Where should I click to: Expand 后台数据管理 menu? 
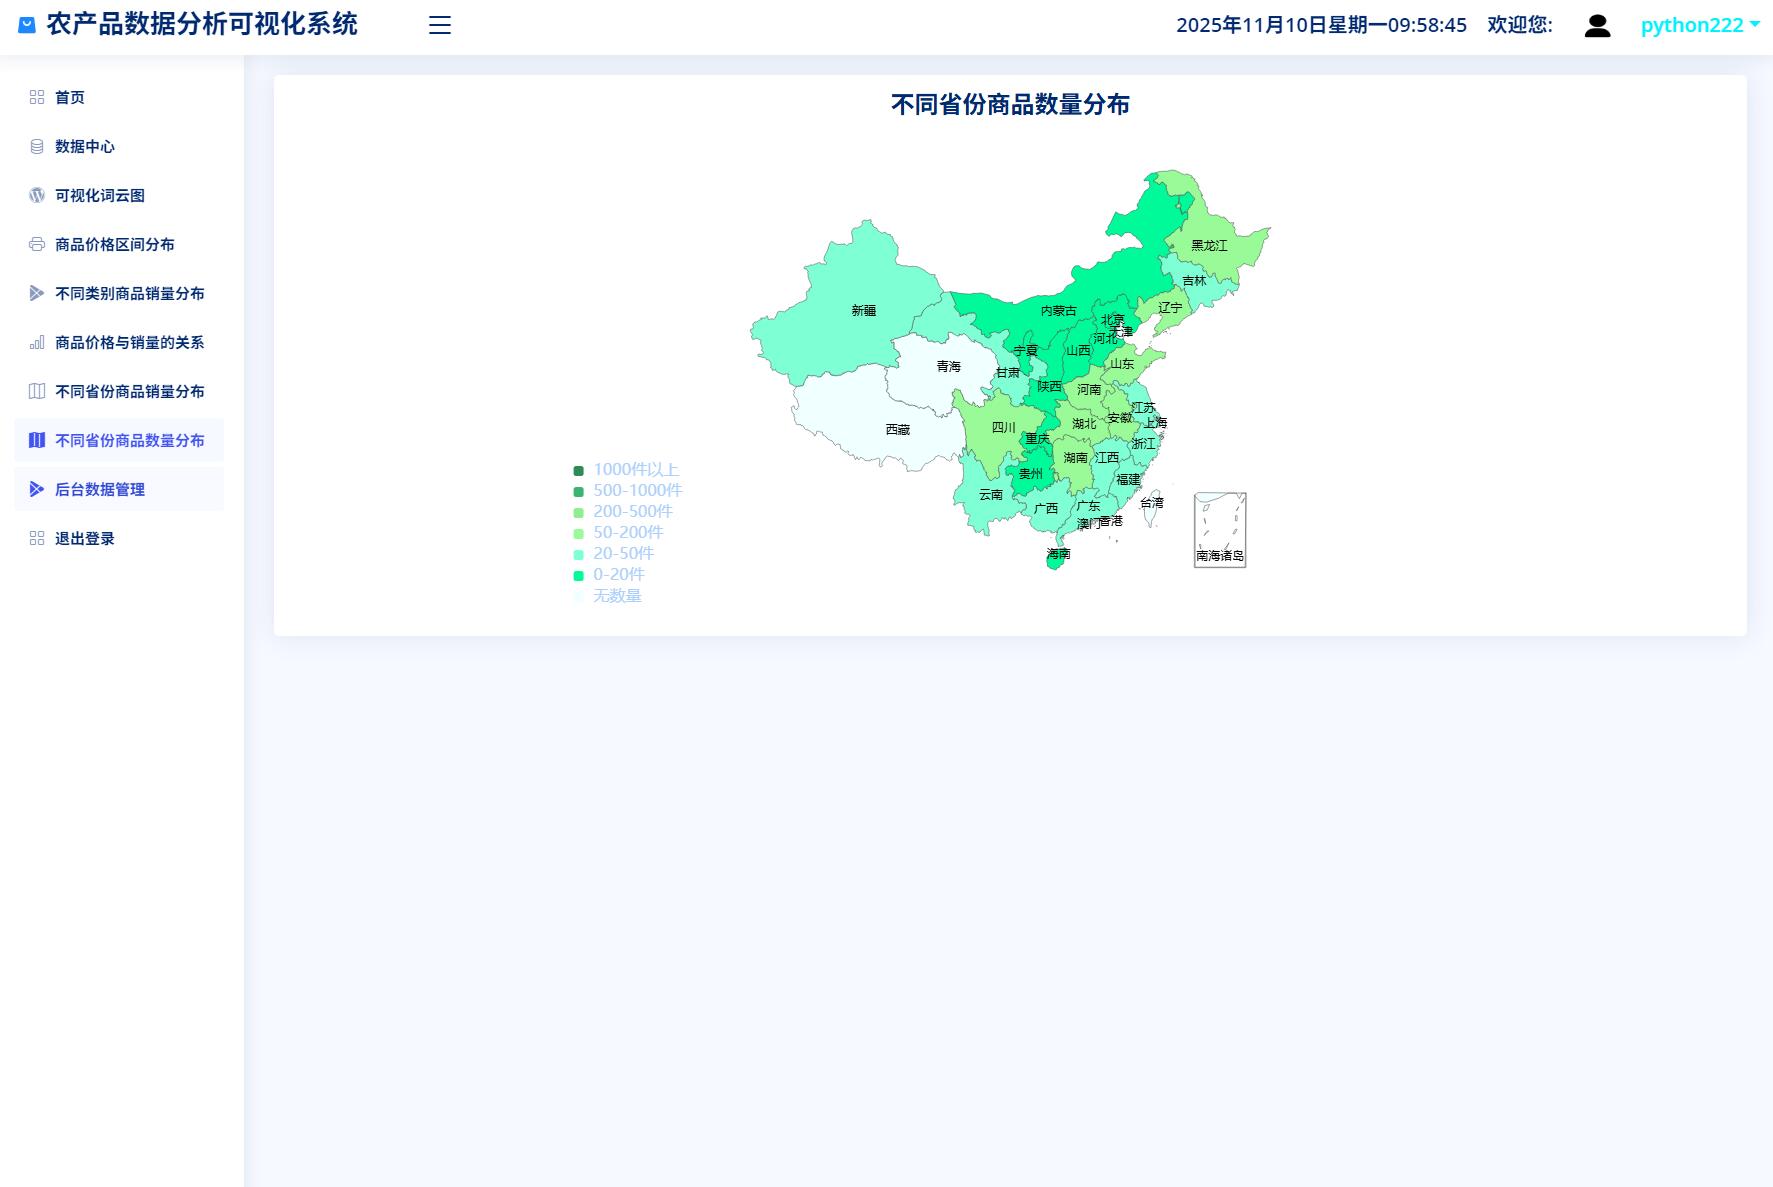click(x=119, y=489)
